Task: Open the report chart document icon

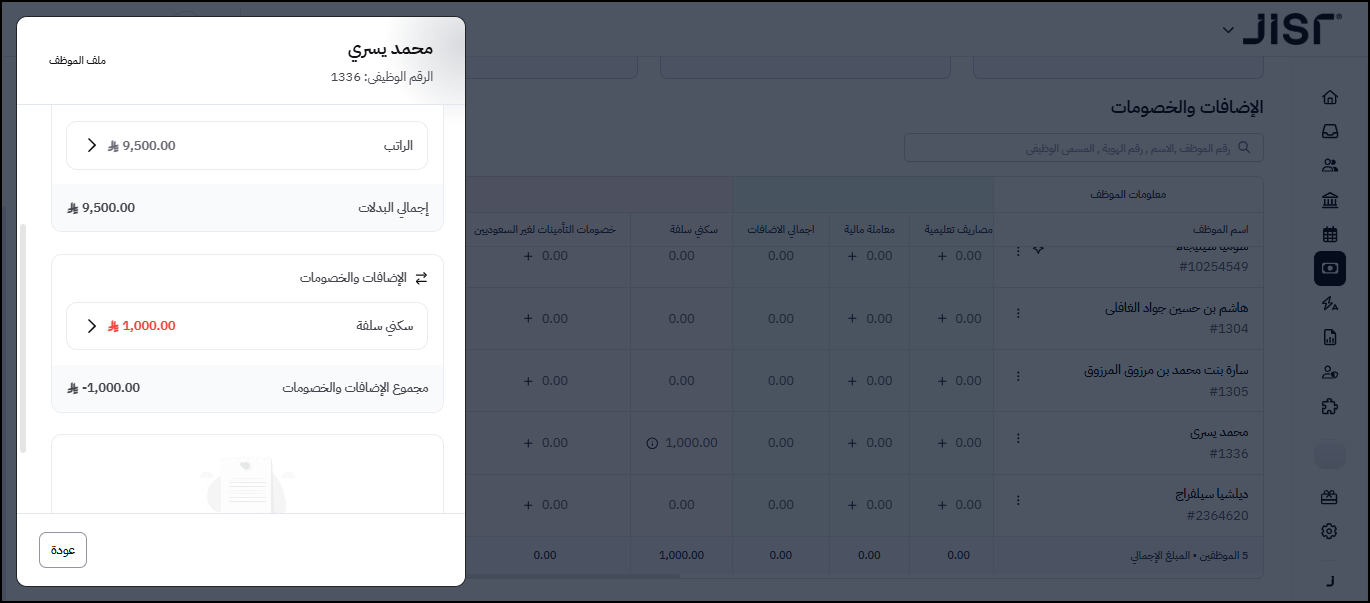Action: (1329, 338)
